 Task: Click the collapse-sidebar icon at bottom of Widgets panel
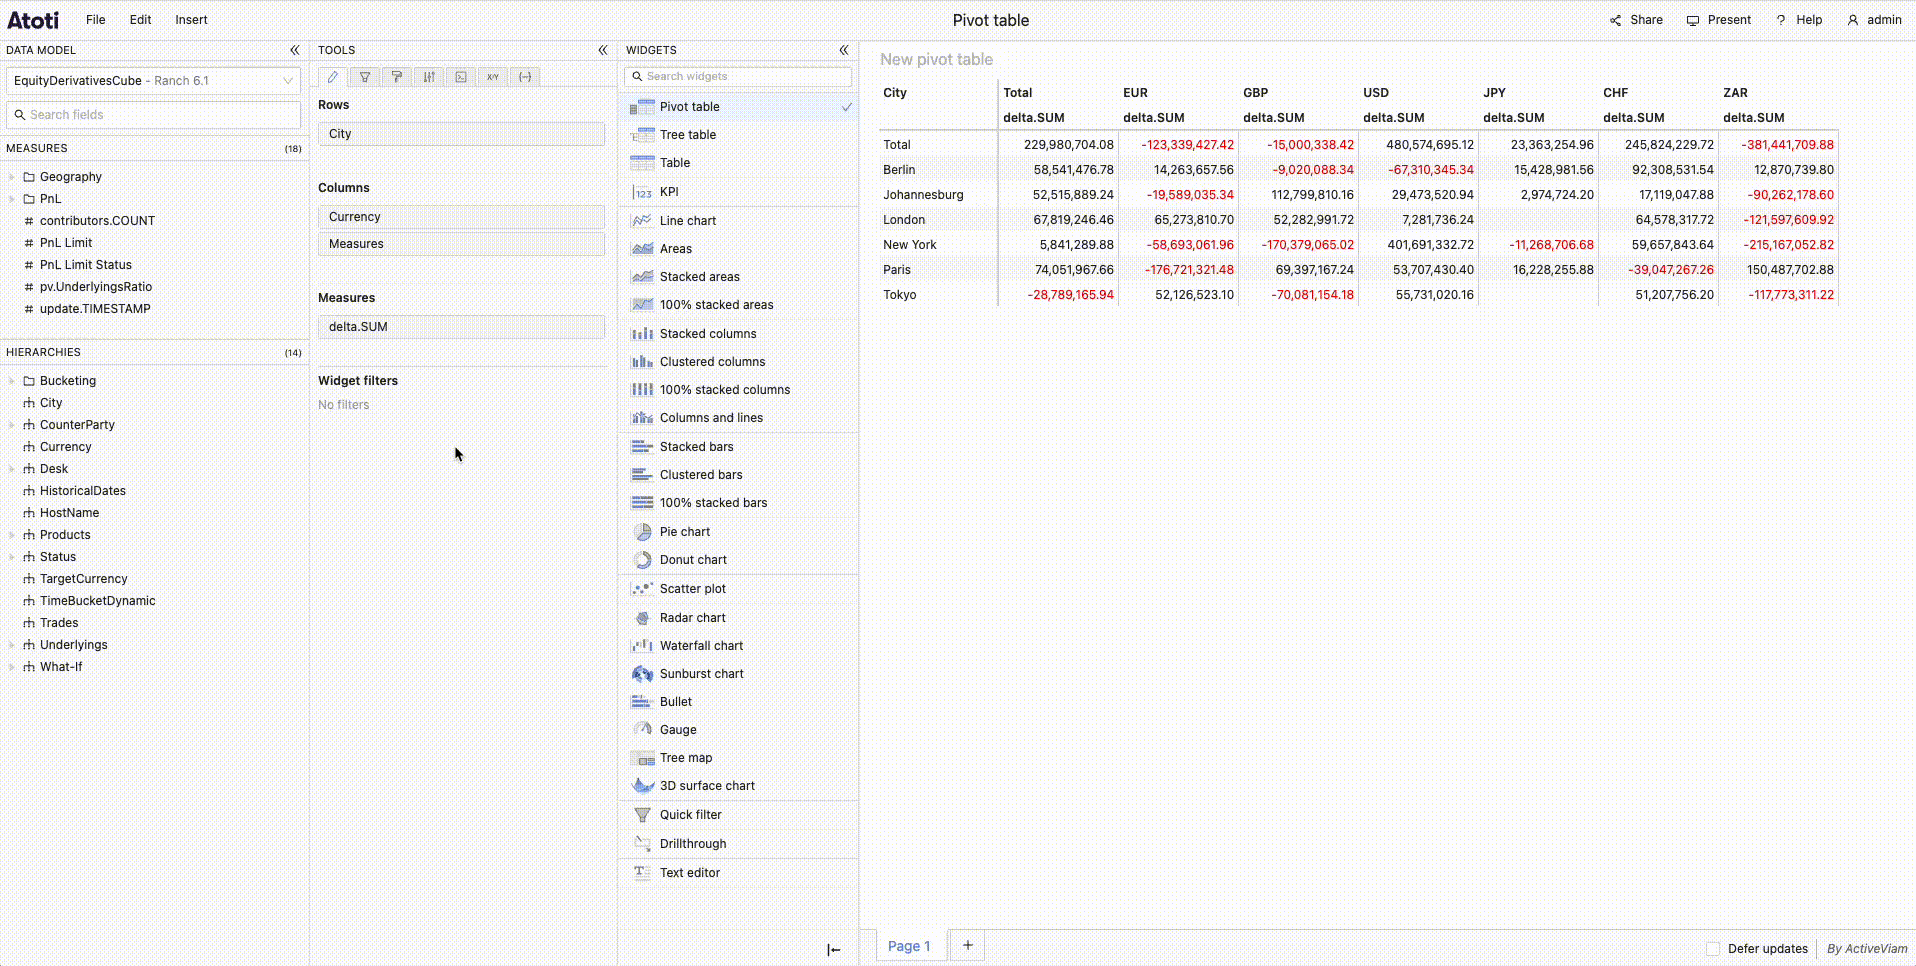[x=834, y=950]
